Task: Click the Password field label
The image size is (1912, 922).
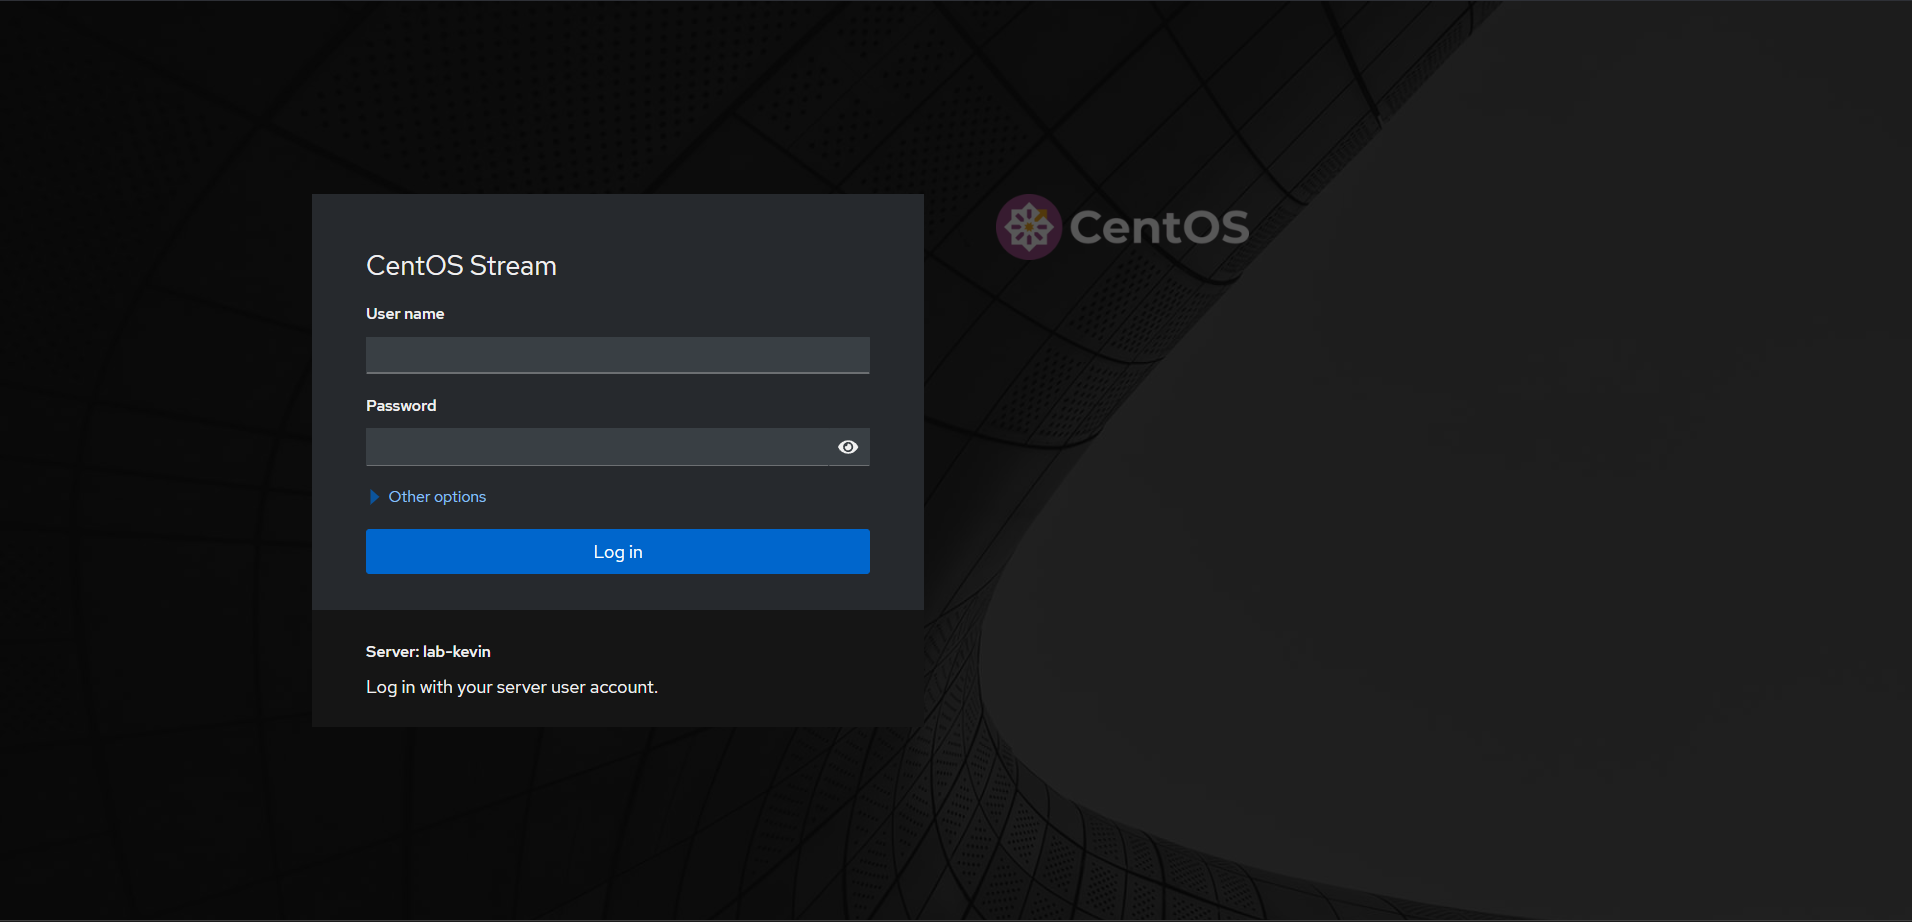Action: (x=401, y=406)
